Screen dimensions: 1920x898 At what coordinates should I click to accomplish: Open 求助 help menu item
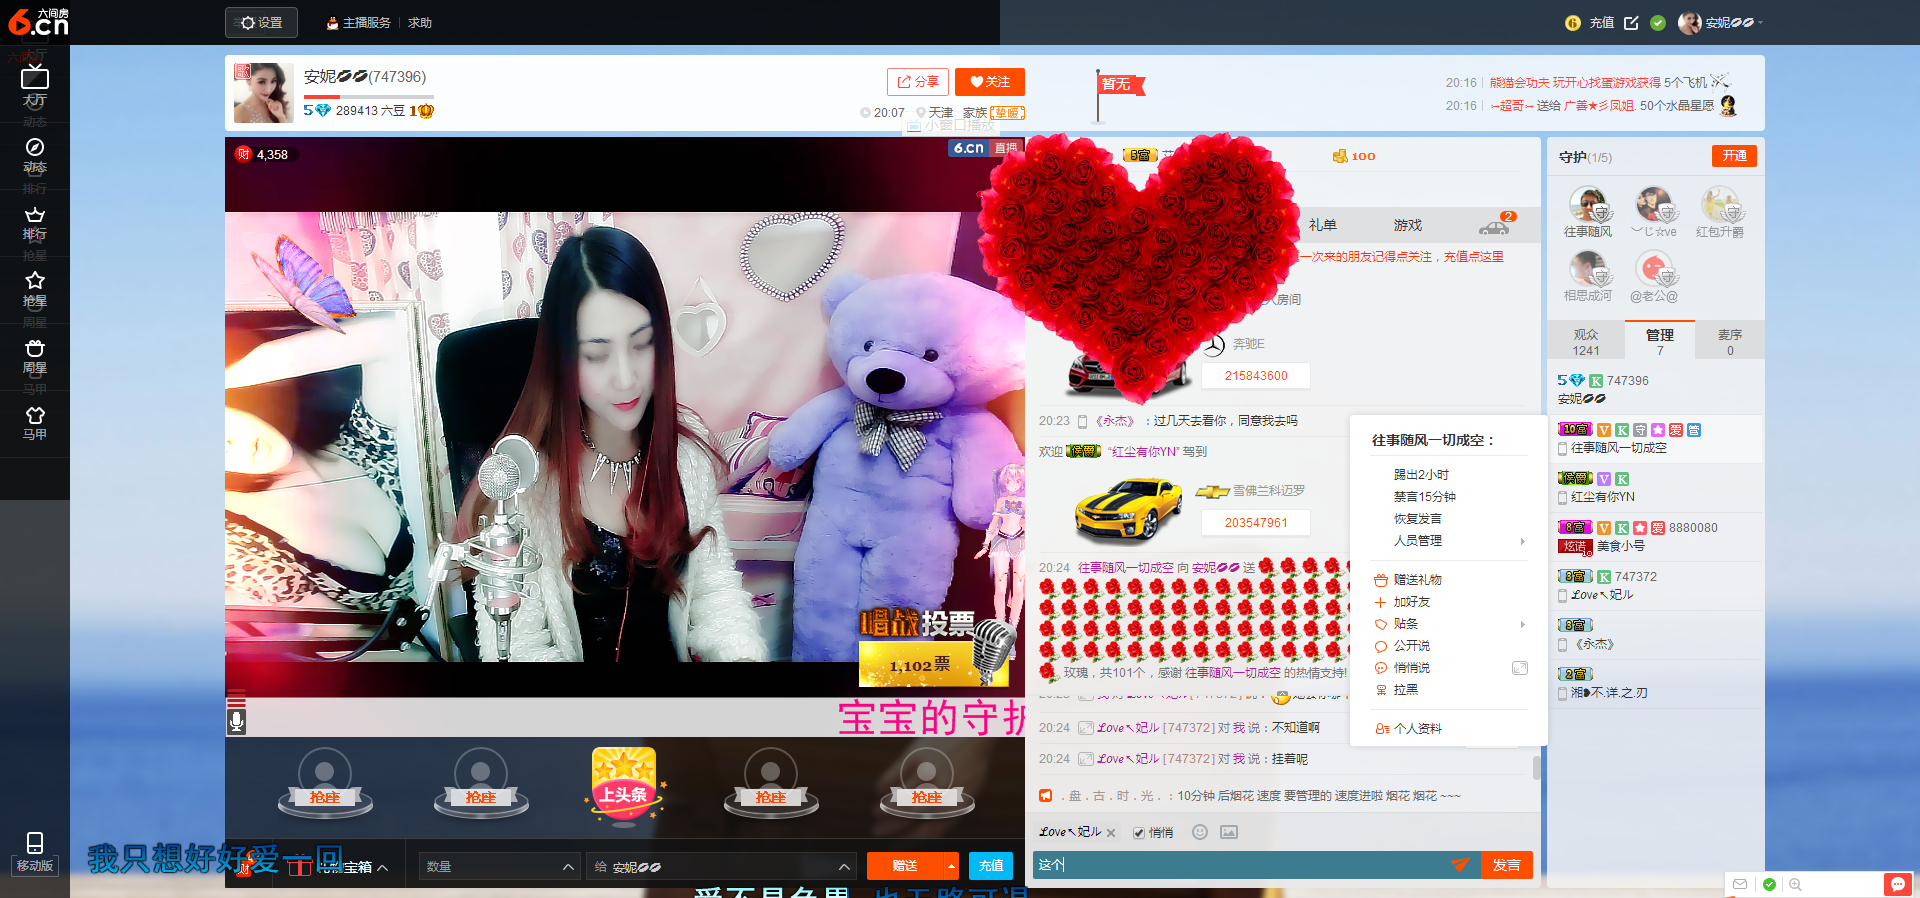click(x=420, y=23)
